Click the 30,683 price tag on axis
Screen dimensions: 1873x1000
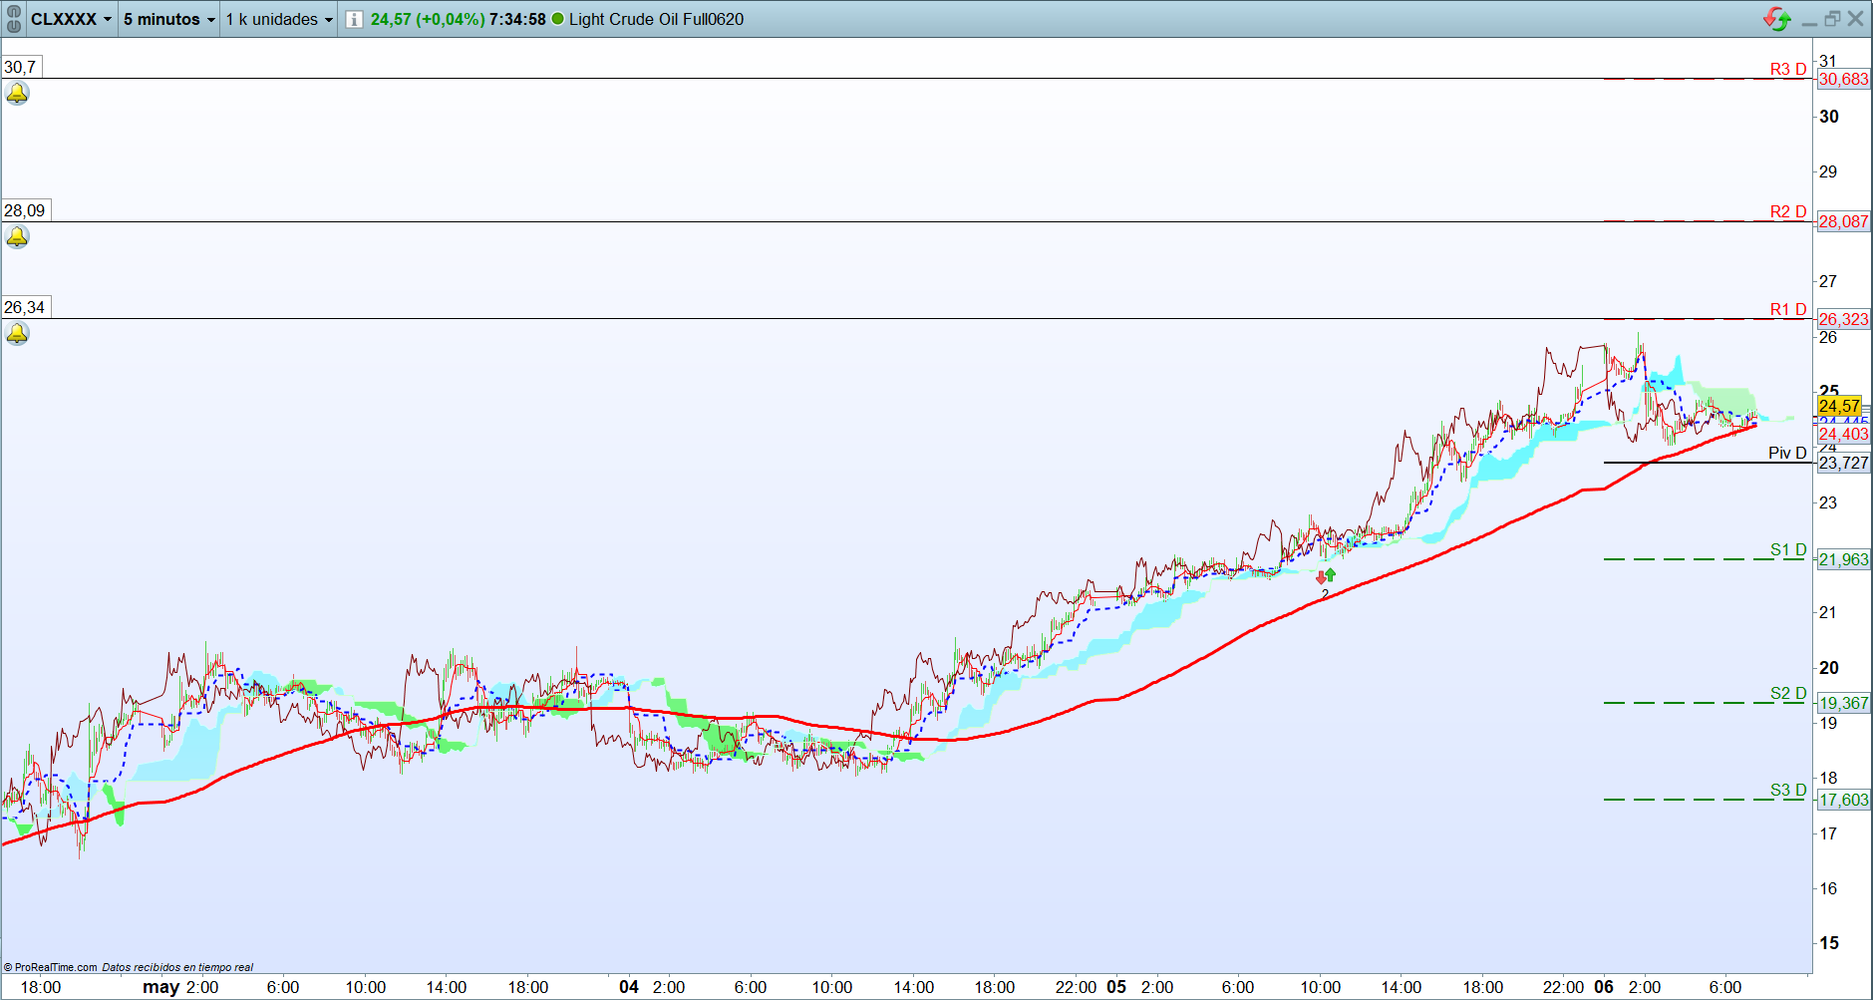coord(1843,79)
